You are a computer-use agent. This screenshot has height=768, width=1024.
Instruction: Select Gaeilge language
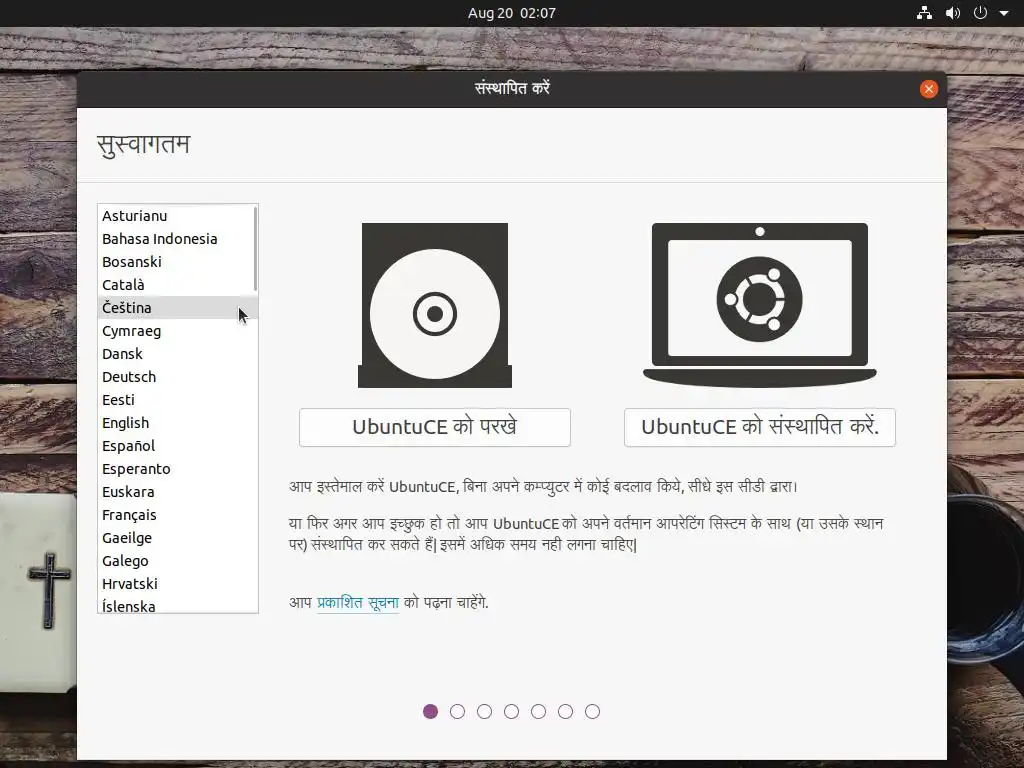click(178, 538)
